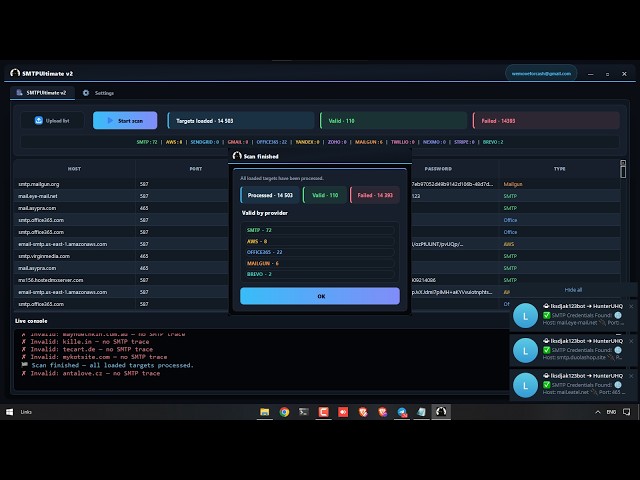Click BREVO : 2 in provider stats strip
640x480 pixels.
click(493, 142)
